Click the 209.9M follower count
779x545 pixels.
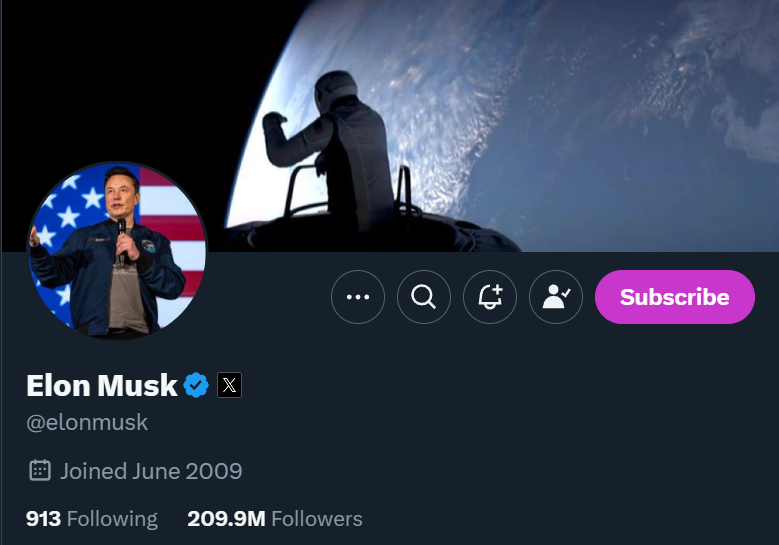226,519
